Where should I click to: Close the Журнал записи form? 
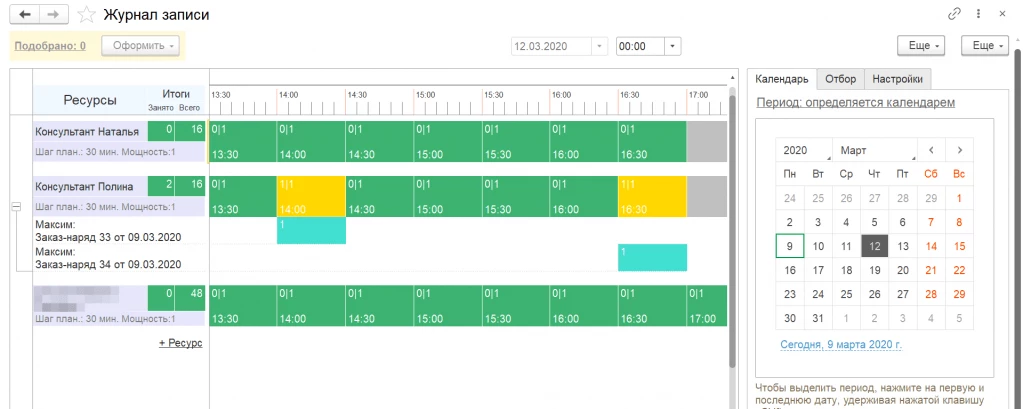[x=1002, y=14]
